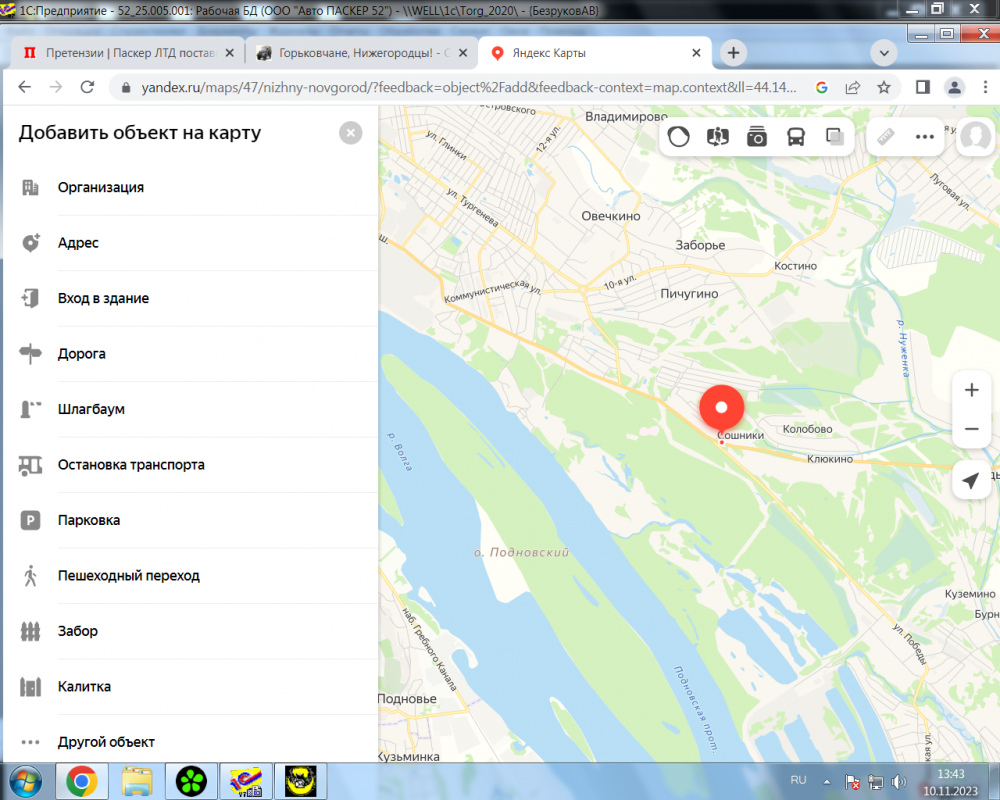Zoom out with the minus button

(971, 429)
